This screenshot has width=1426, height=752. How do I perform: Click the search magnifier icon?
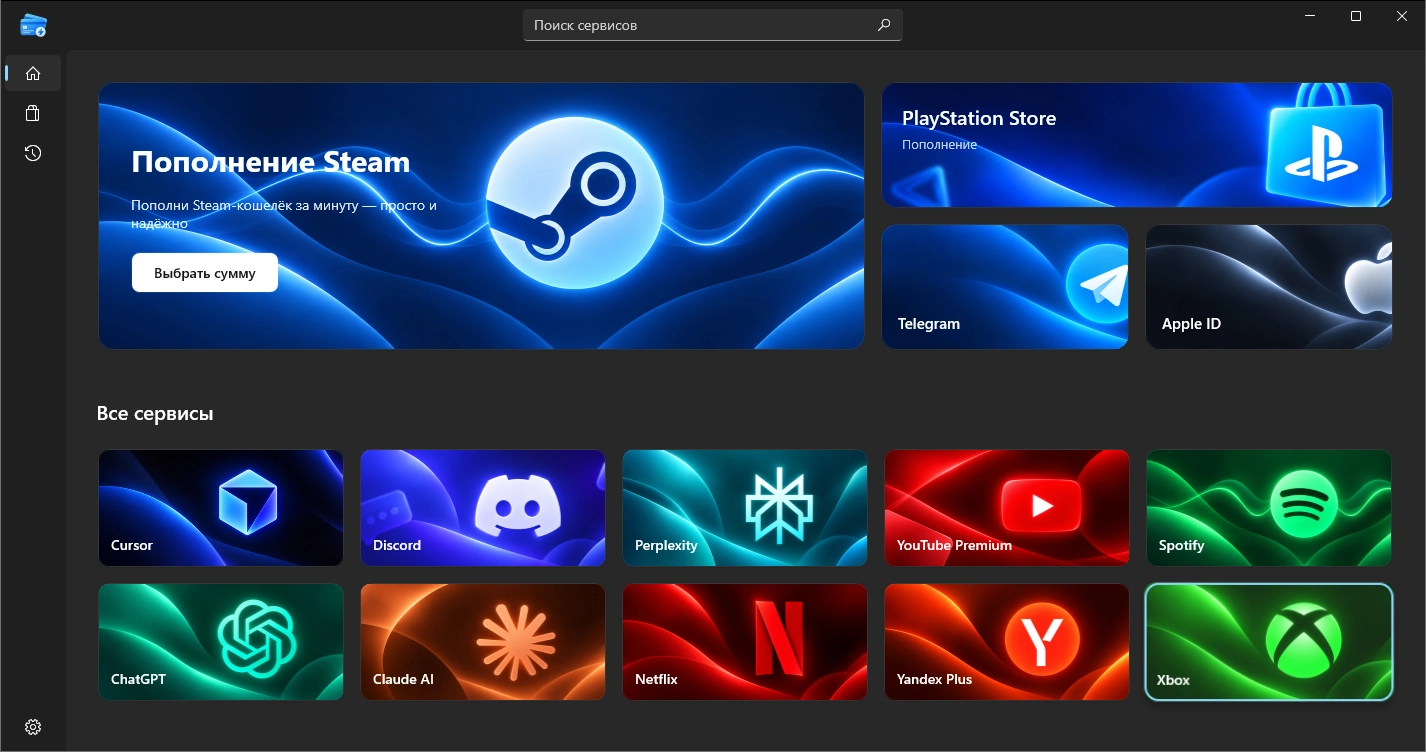tap(884, 25)
